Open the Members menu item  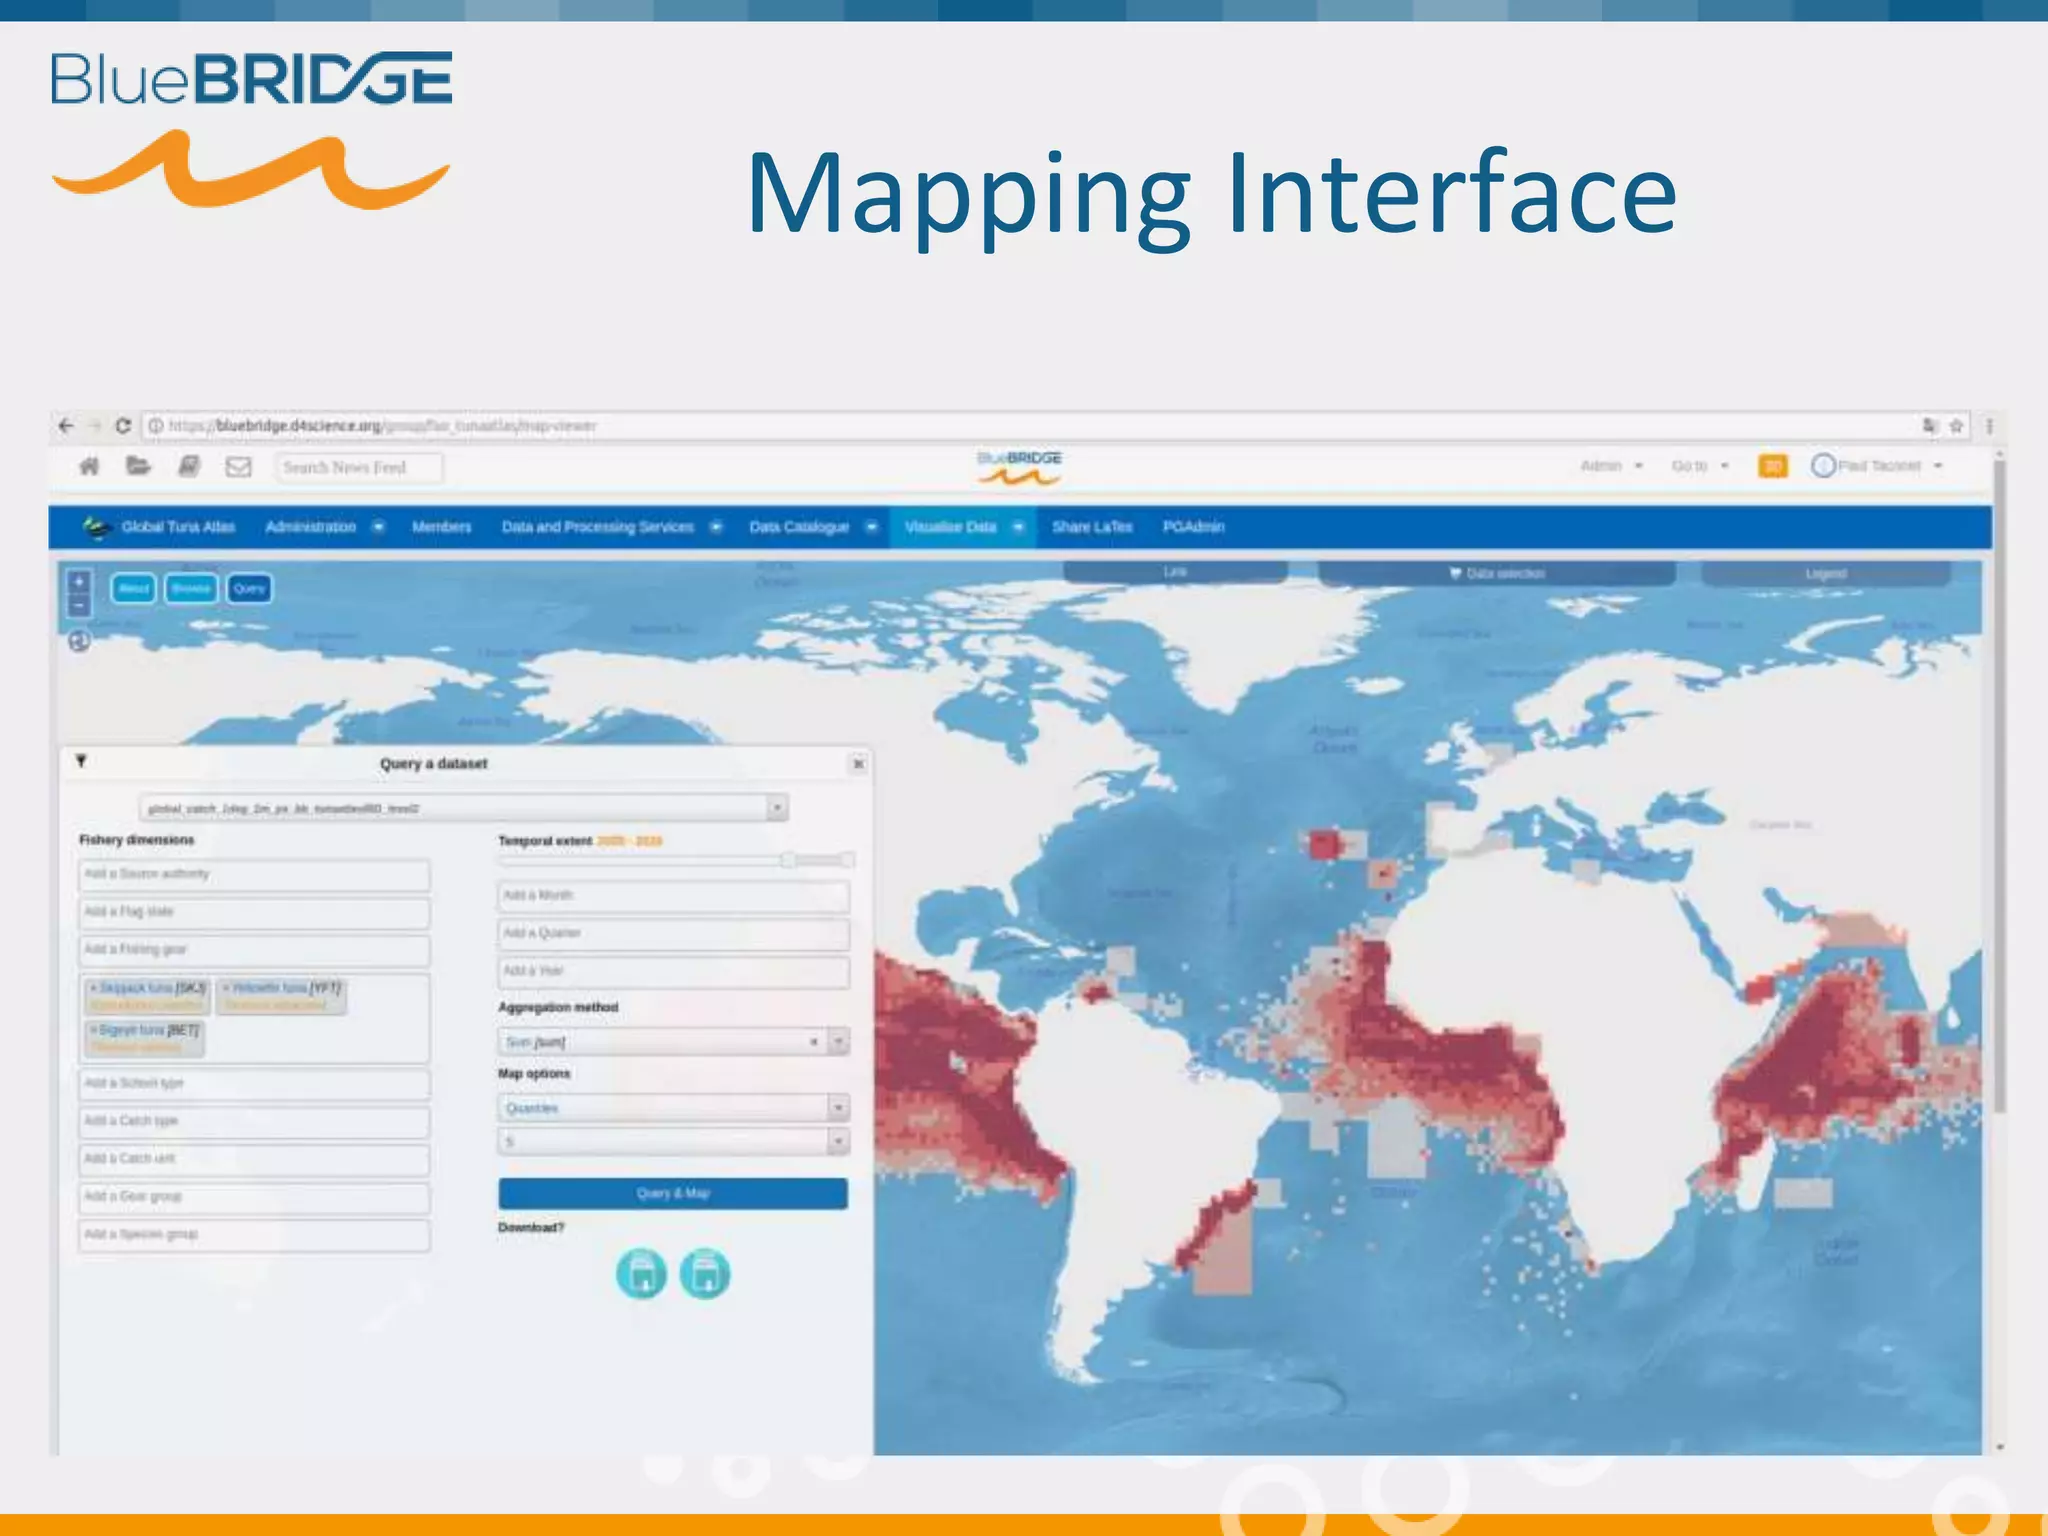[441, 527]
